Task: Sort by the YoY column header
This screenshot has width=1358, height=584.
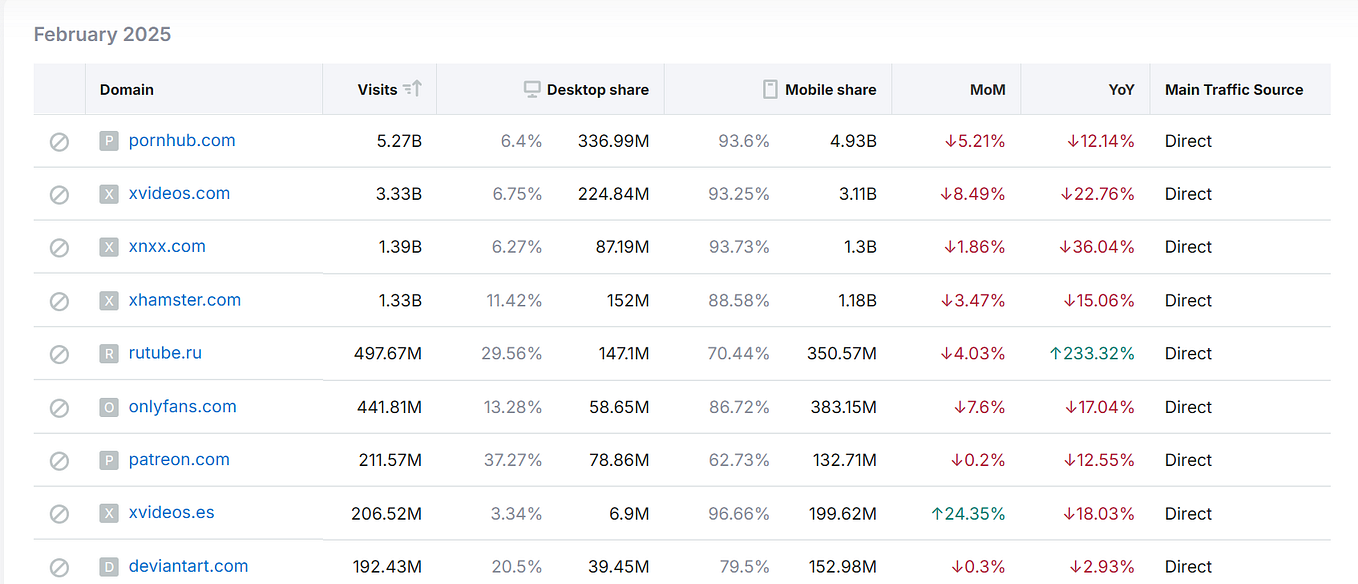Action: [1122, 89]
